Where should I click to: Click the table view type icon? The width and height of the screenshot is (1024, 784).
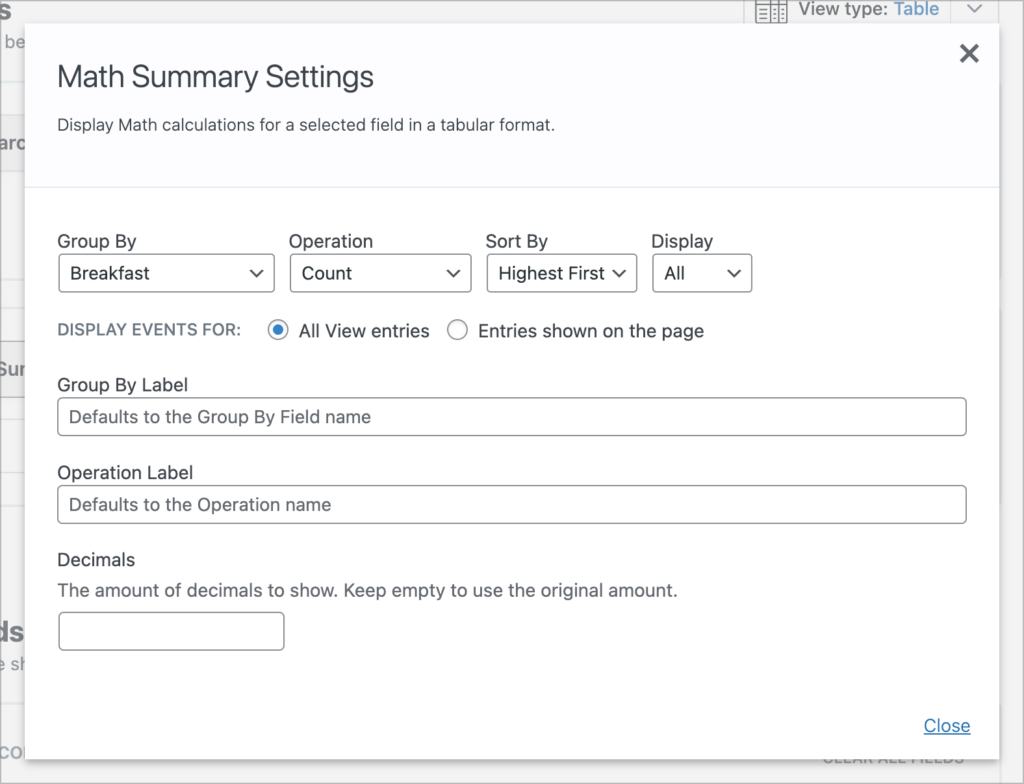point(771,12)
